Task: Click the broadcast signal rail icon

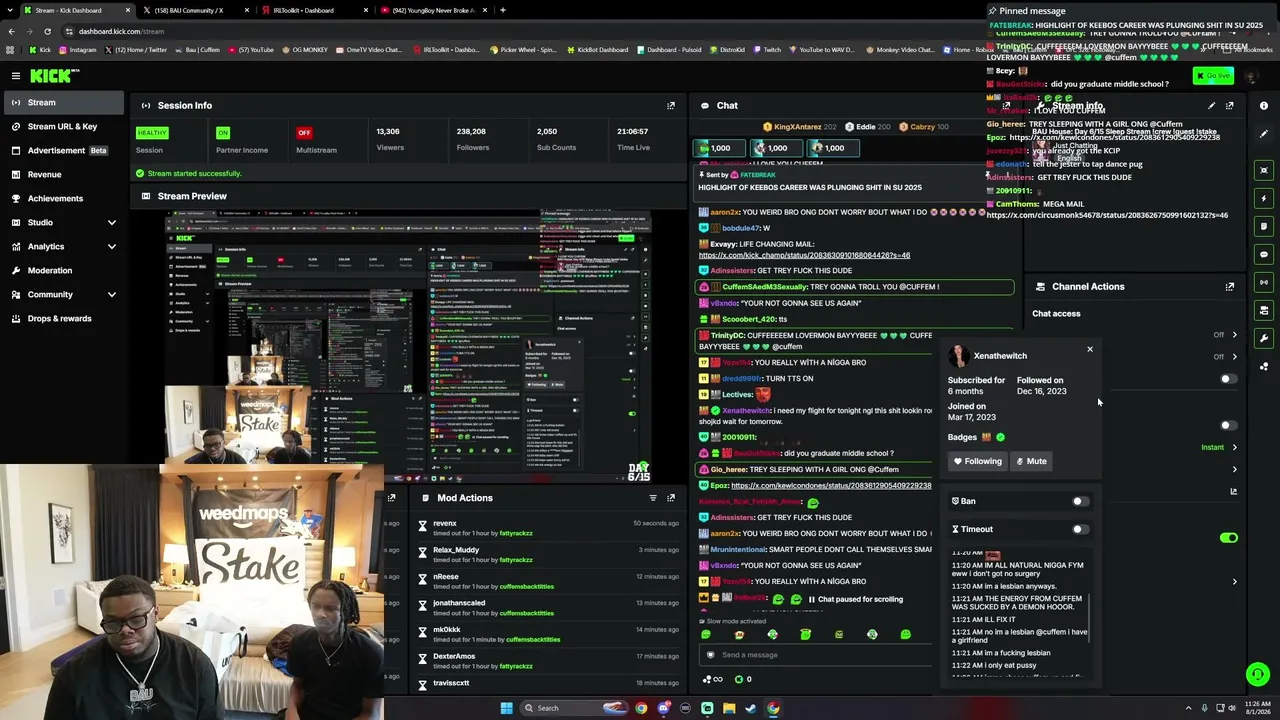Action: pos(1264,282)
